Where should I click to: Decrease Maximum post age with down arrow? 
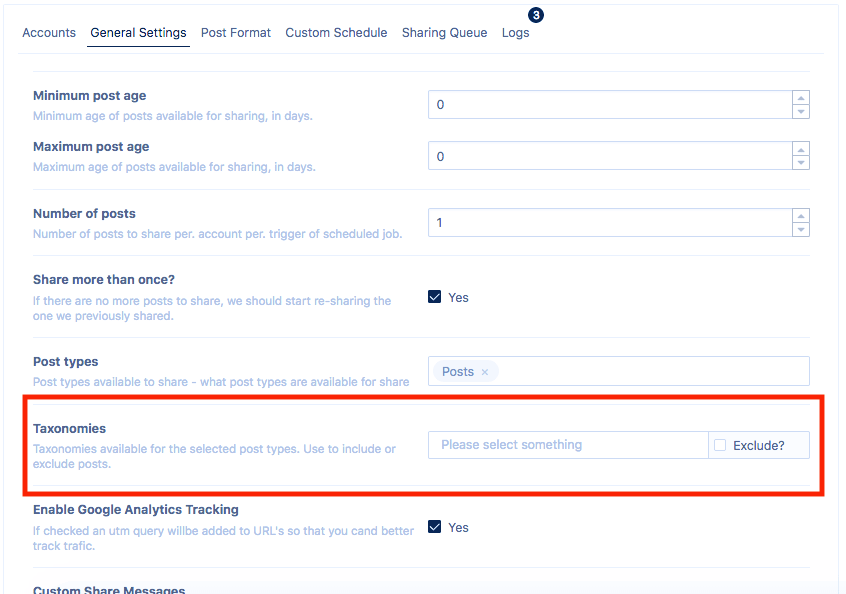pyautogui.click(x=800, y=163)
